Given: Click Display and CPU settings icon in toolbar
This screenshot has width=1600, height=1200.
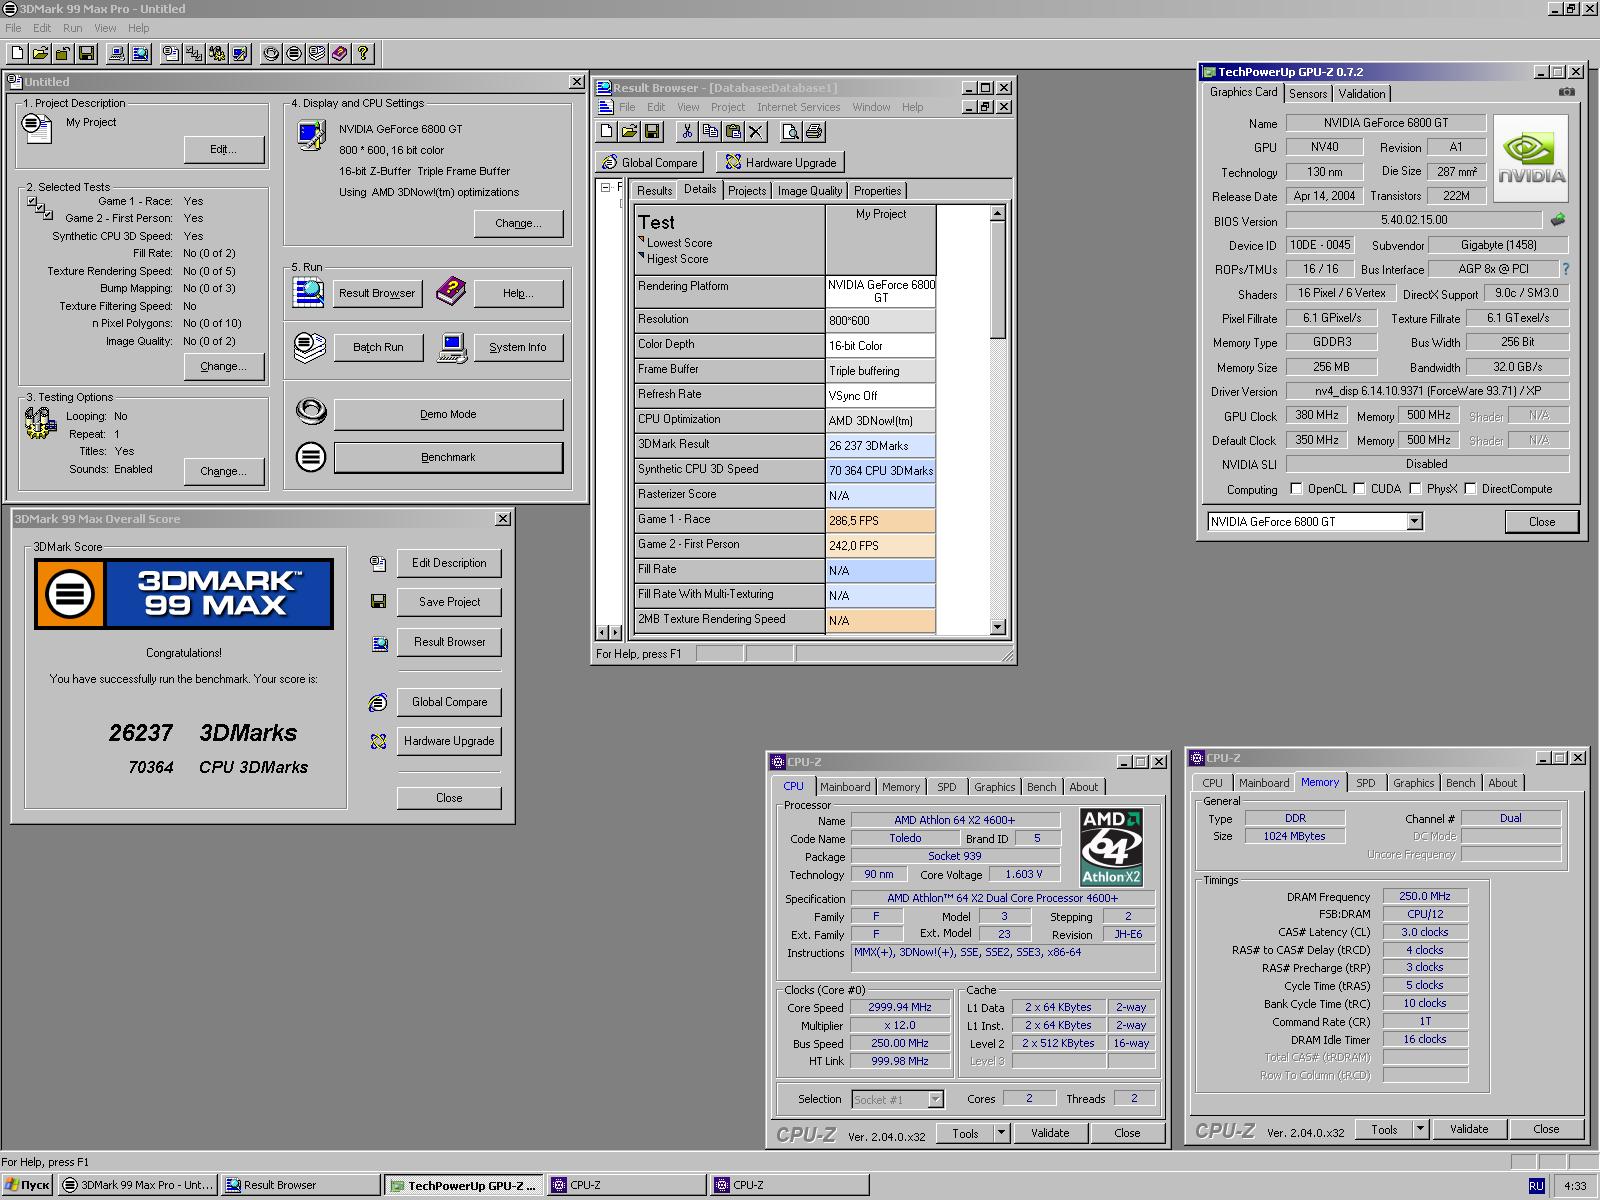Looking at the screenshot, I should [240, 54].
